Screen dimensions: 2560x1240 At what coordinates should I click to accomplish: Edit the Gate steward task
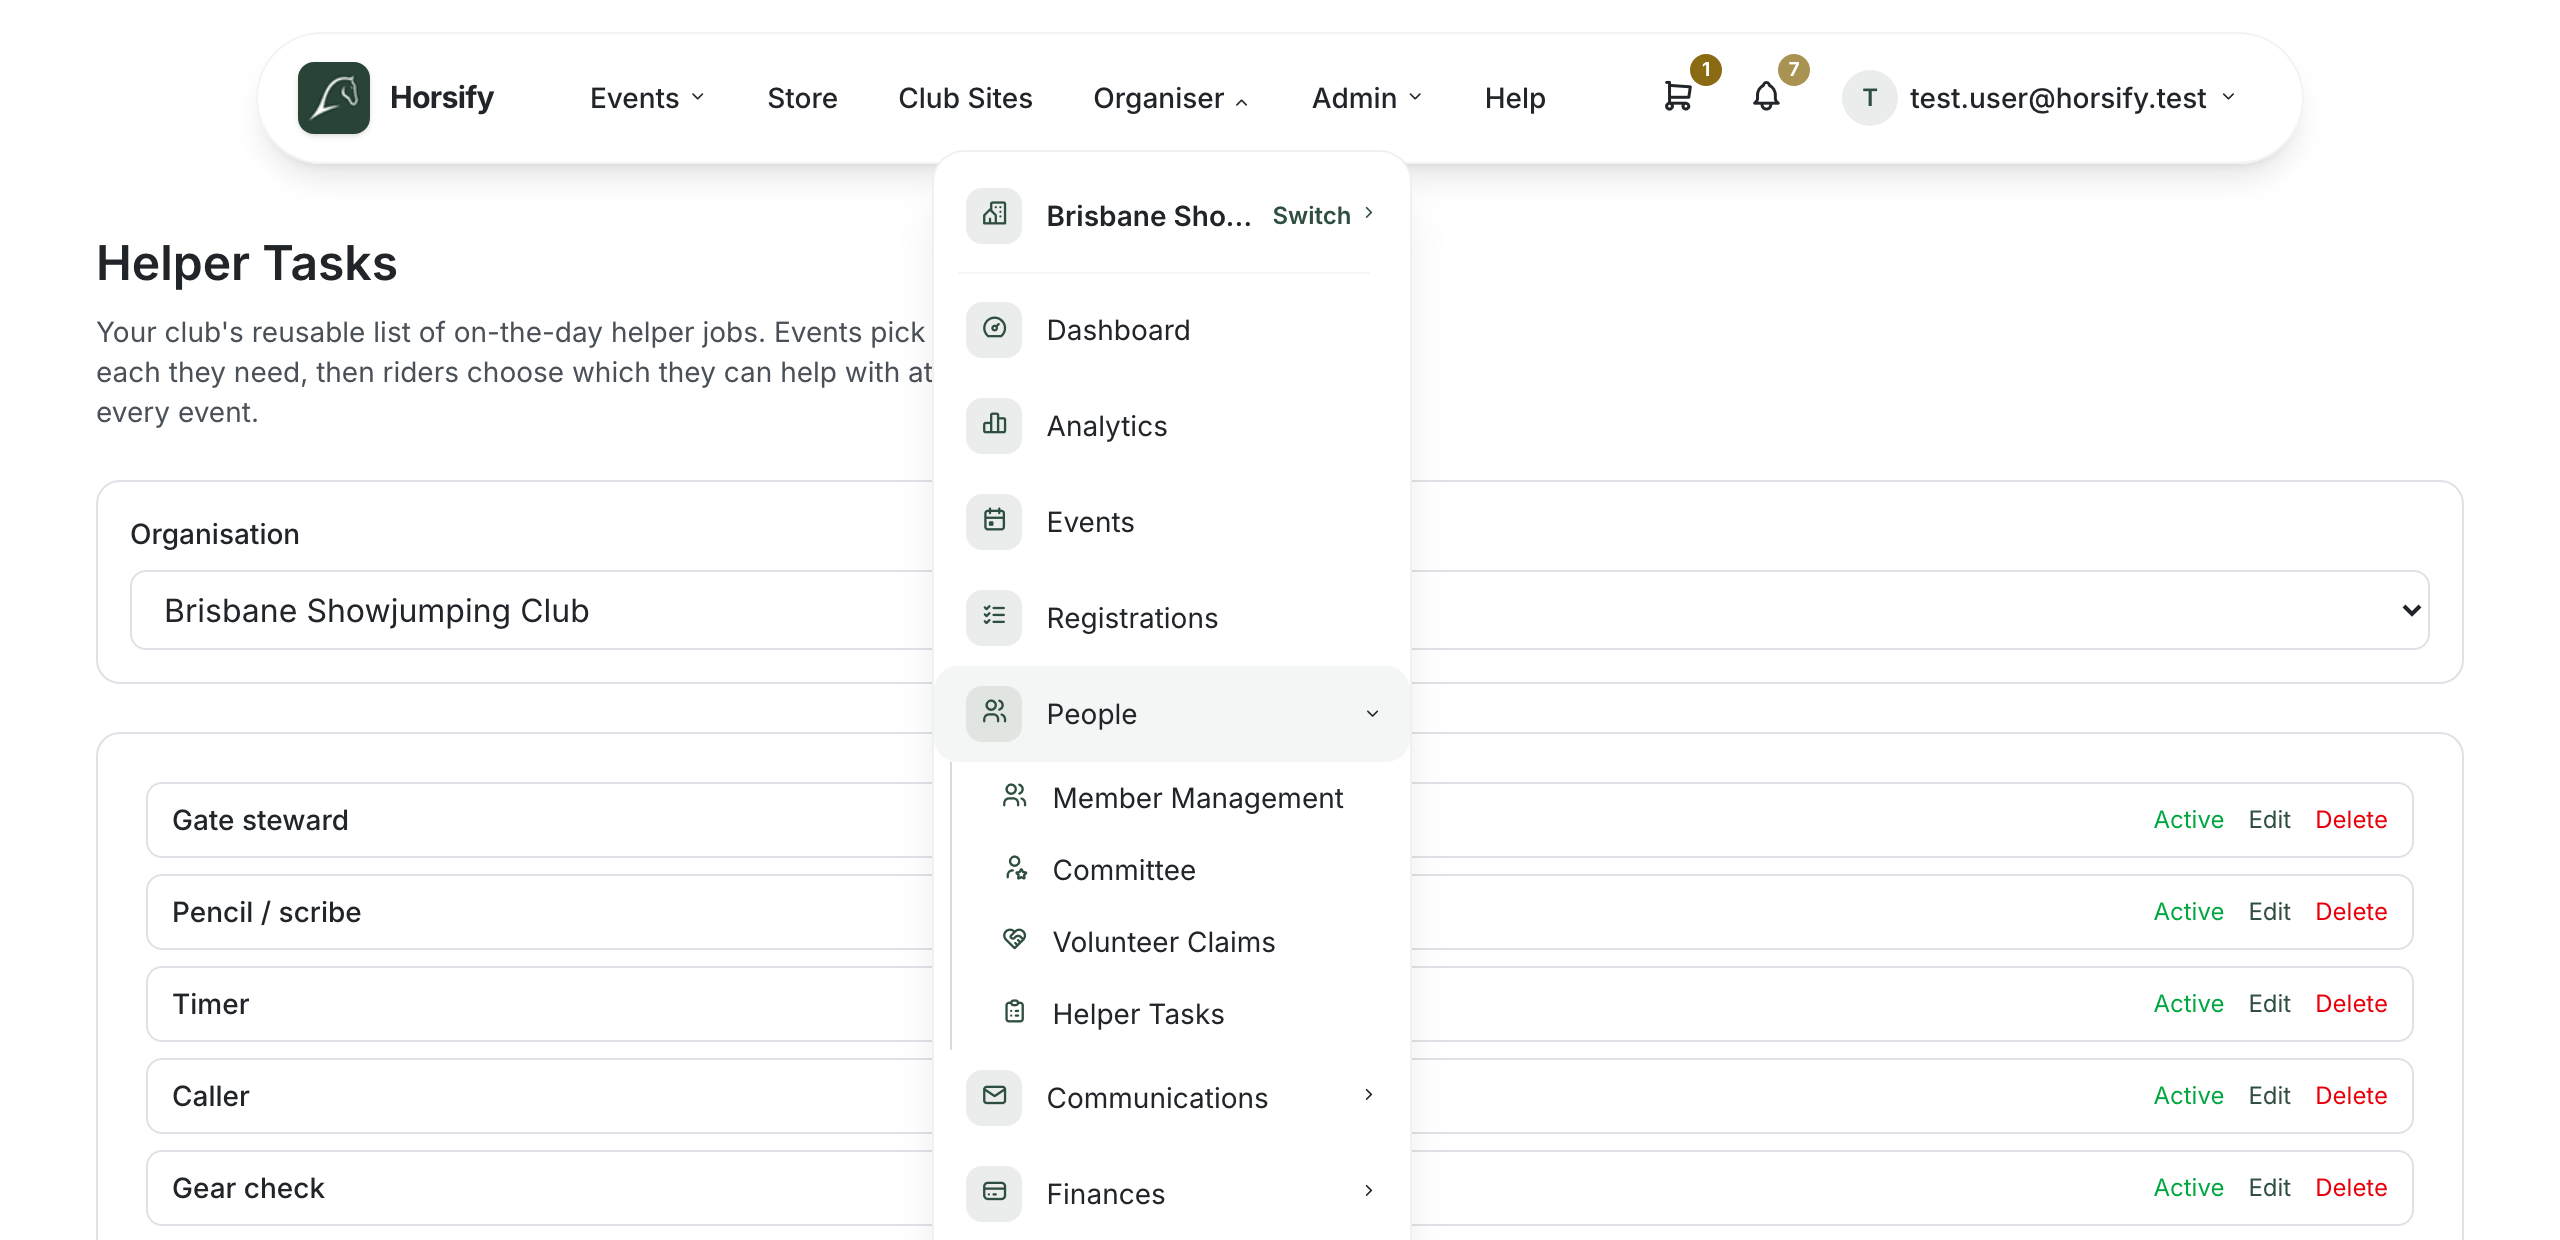pos(2269,820)
